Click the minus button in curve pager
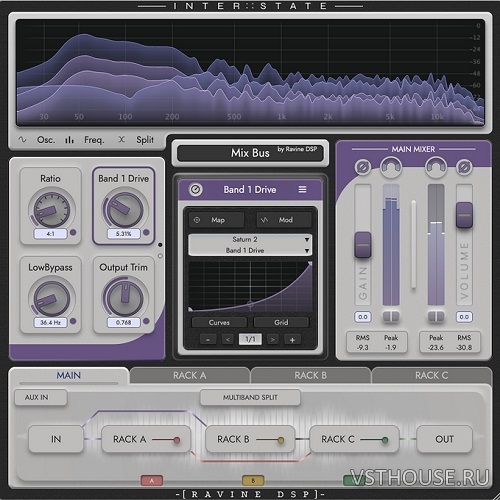 pyautogui.click(x=208, y=340)
